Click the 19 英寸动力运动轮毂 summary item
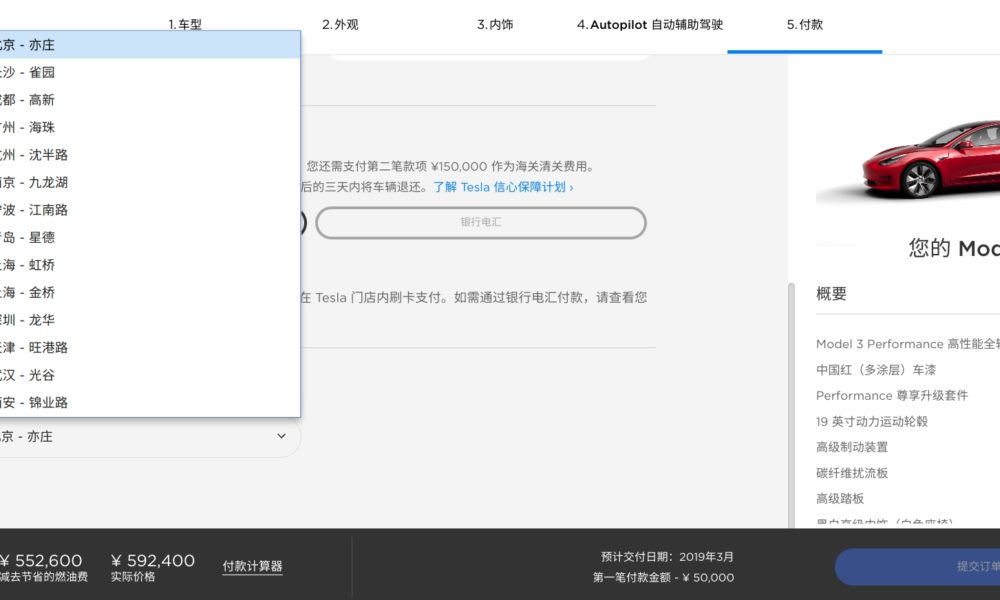This screenshot has width=1000, height=600. 872,421
